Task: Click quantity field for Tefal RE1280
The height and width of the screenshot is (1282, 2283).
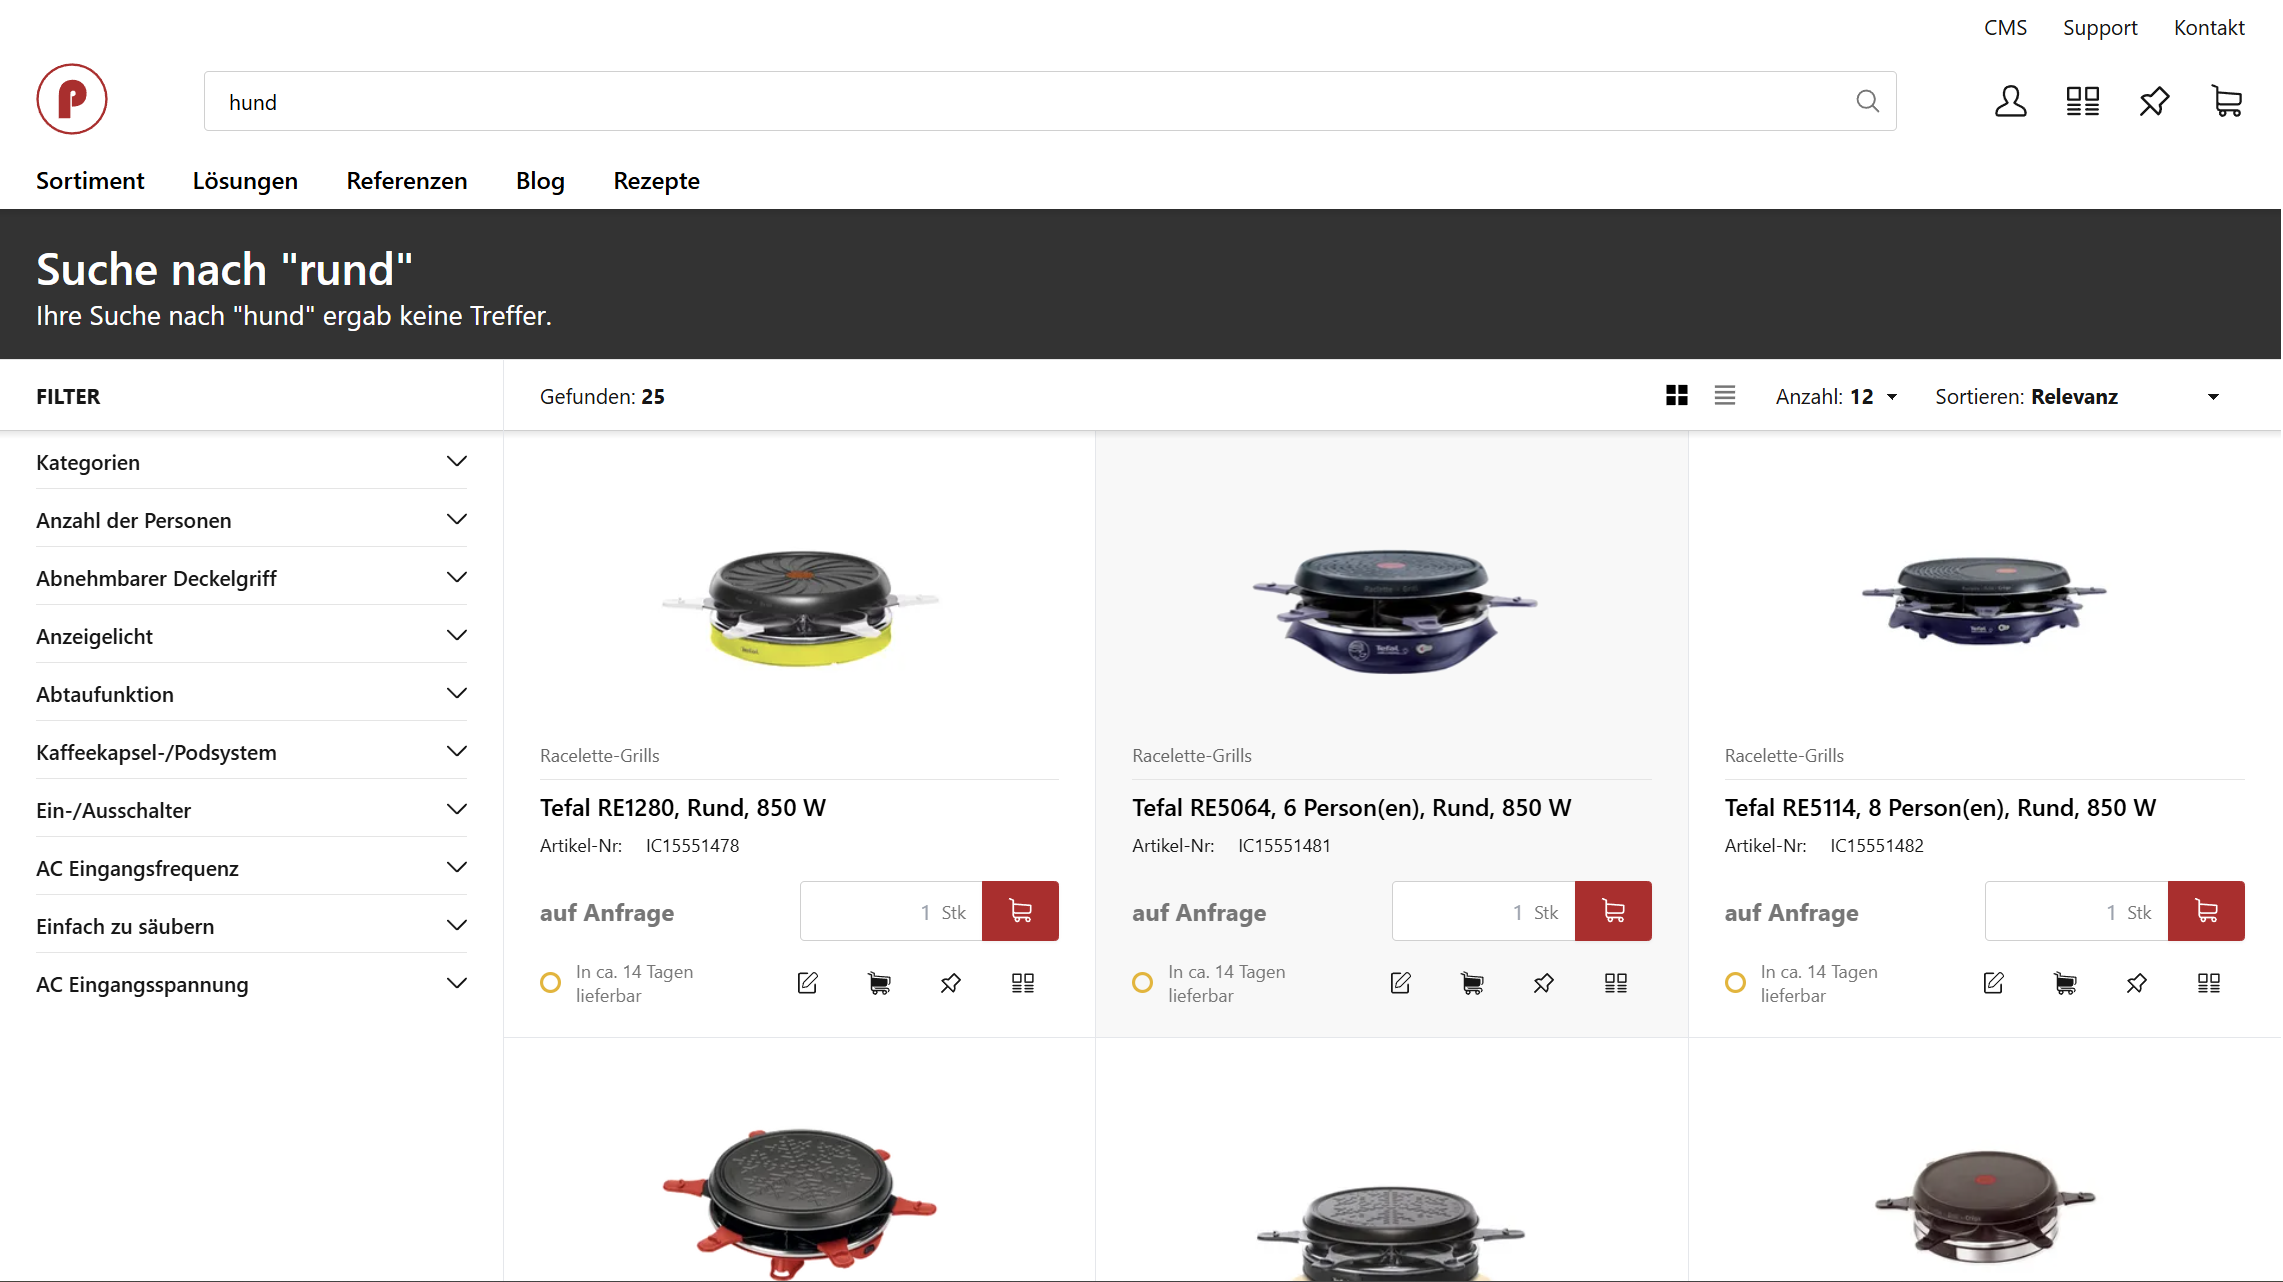Action: [x=891, y=911]
